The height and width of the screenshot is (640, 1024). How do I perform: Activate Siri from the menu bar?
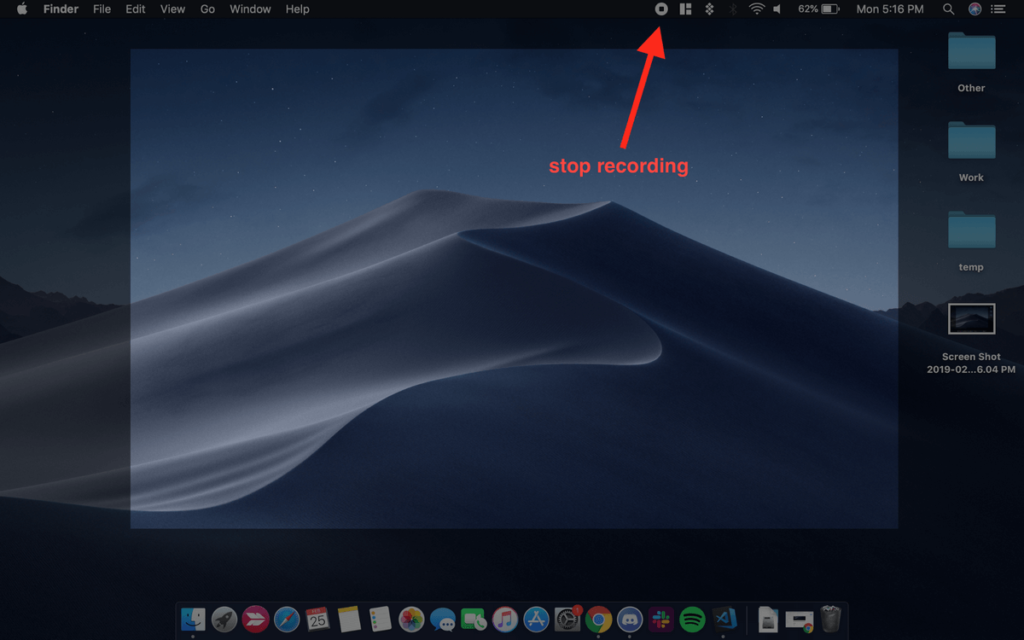973,9
